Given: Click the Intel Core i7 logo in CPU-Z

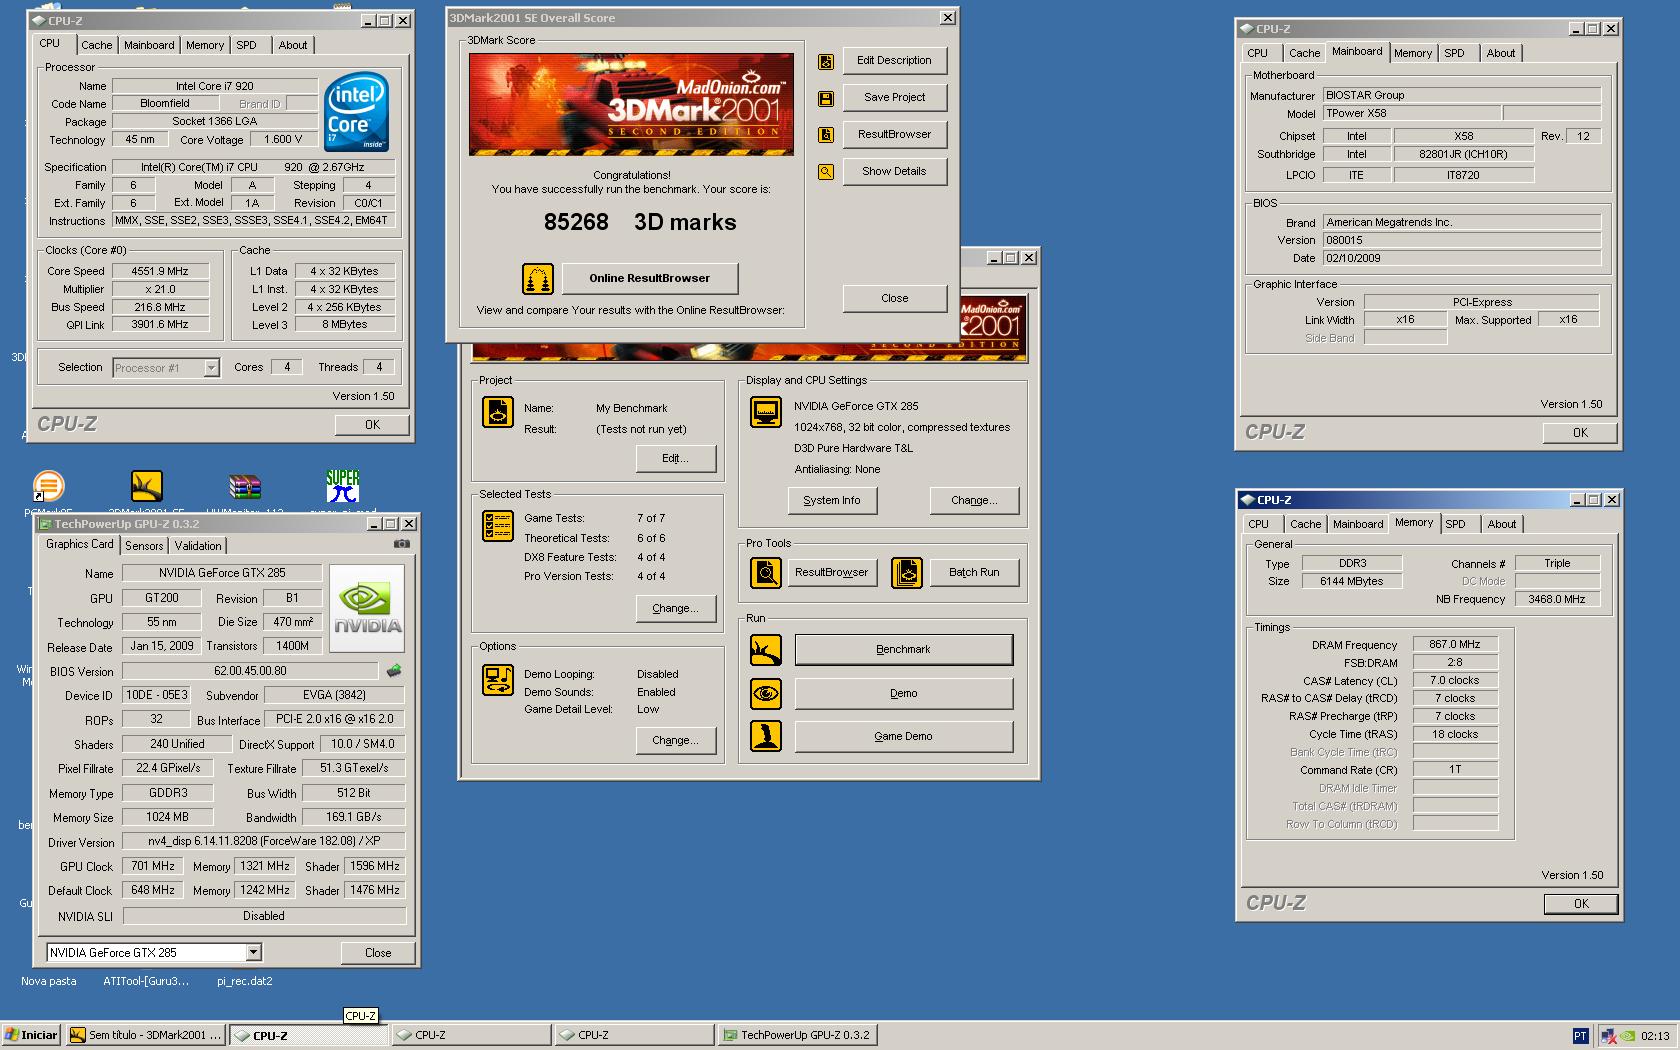Looking at the screenshot, I should (x=356, y=111).
